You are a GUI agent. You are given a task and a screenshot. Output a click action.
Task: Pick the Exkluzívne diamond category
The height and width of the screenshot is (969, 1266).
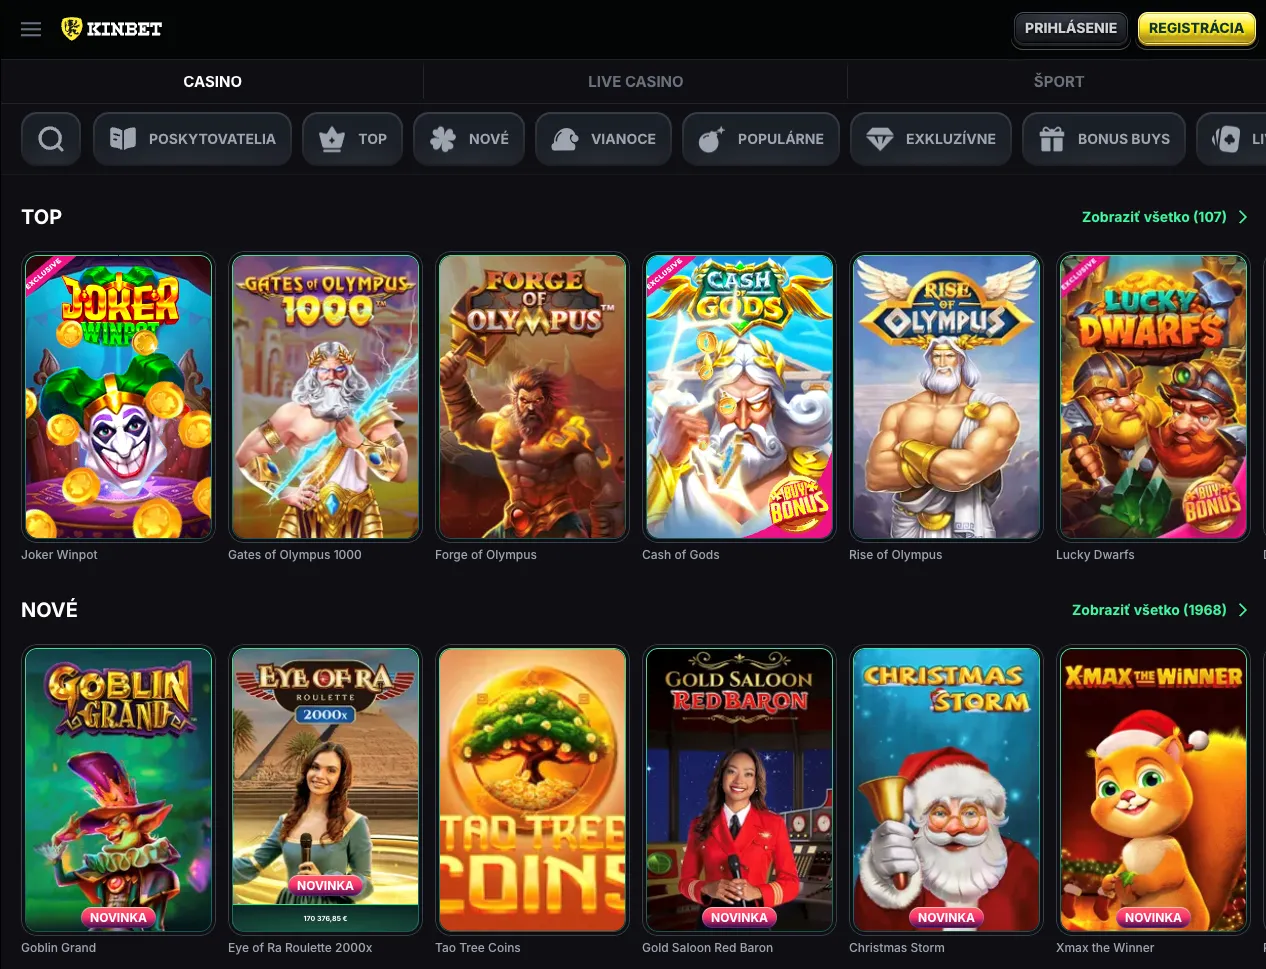tap(931, 139)
